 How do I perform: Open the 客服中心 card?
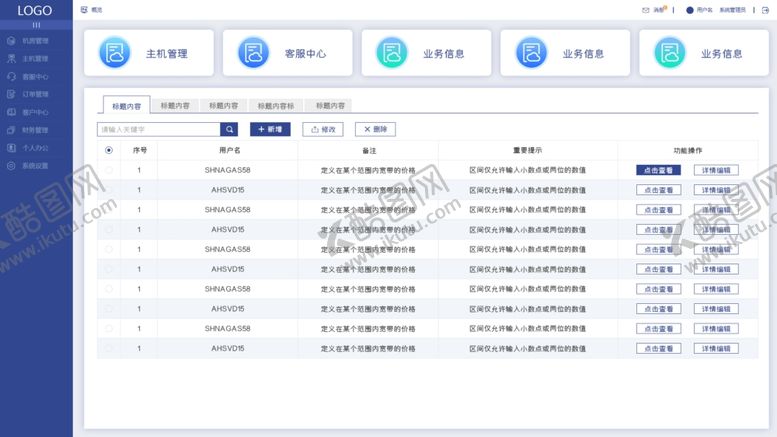tap(287, 53)
